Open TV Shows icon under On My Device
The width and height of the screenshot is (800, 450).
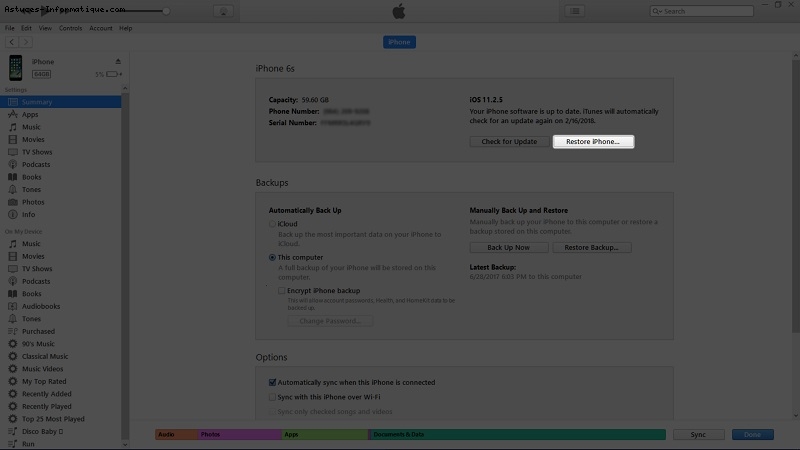click(x=13, y=268)
